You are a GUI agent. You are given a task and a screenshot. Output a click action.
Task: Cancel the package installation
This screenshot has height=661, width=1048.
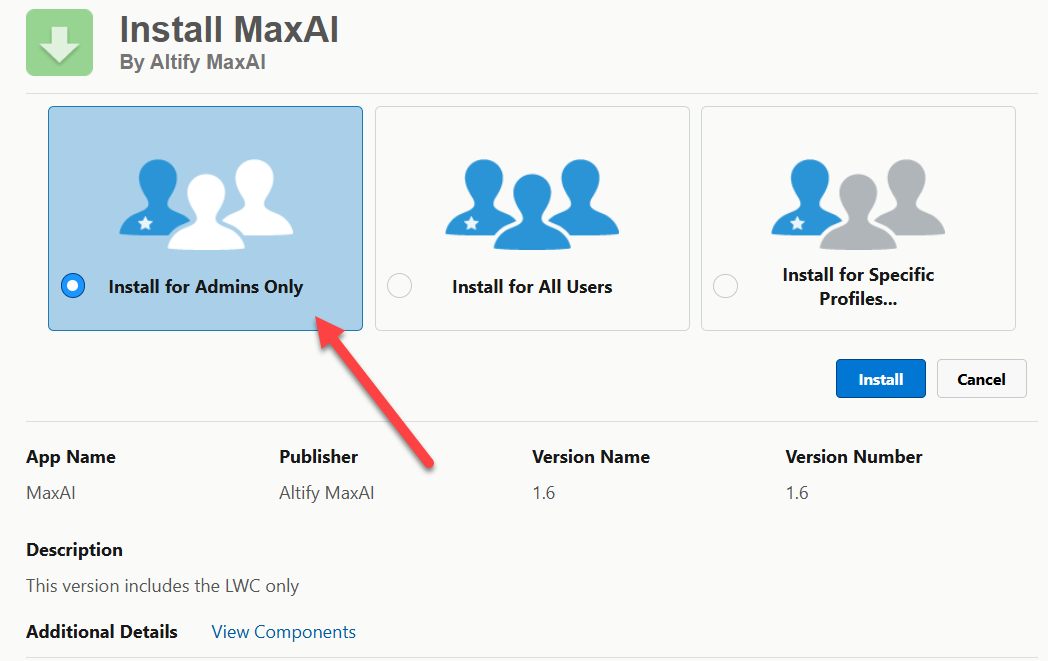coord(981,379)
